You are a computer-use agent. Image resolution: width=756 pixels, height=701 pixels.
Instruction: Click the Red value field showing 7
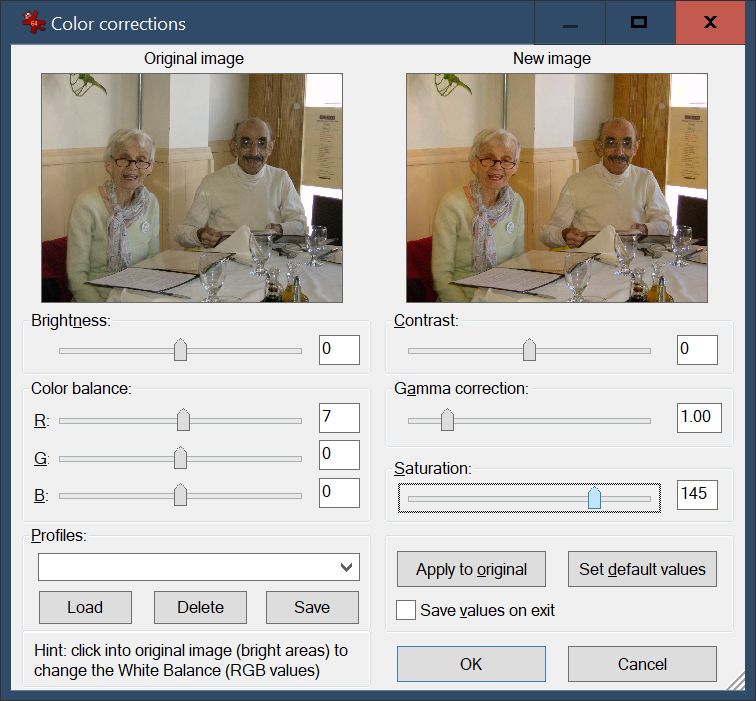(x=339, y=418)
